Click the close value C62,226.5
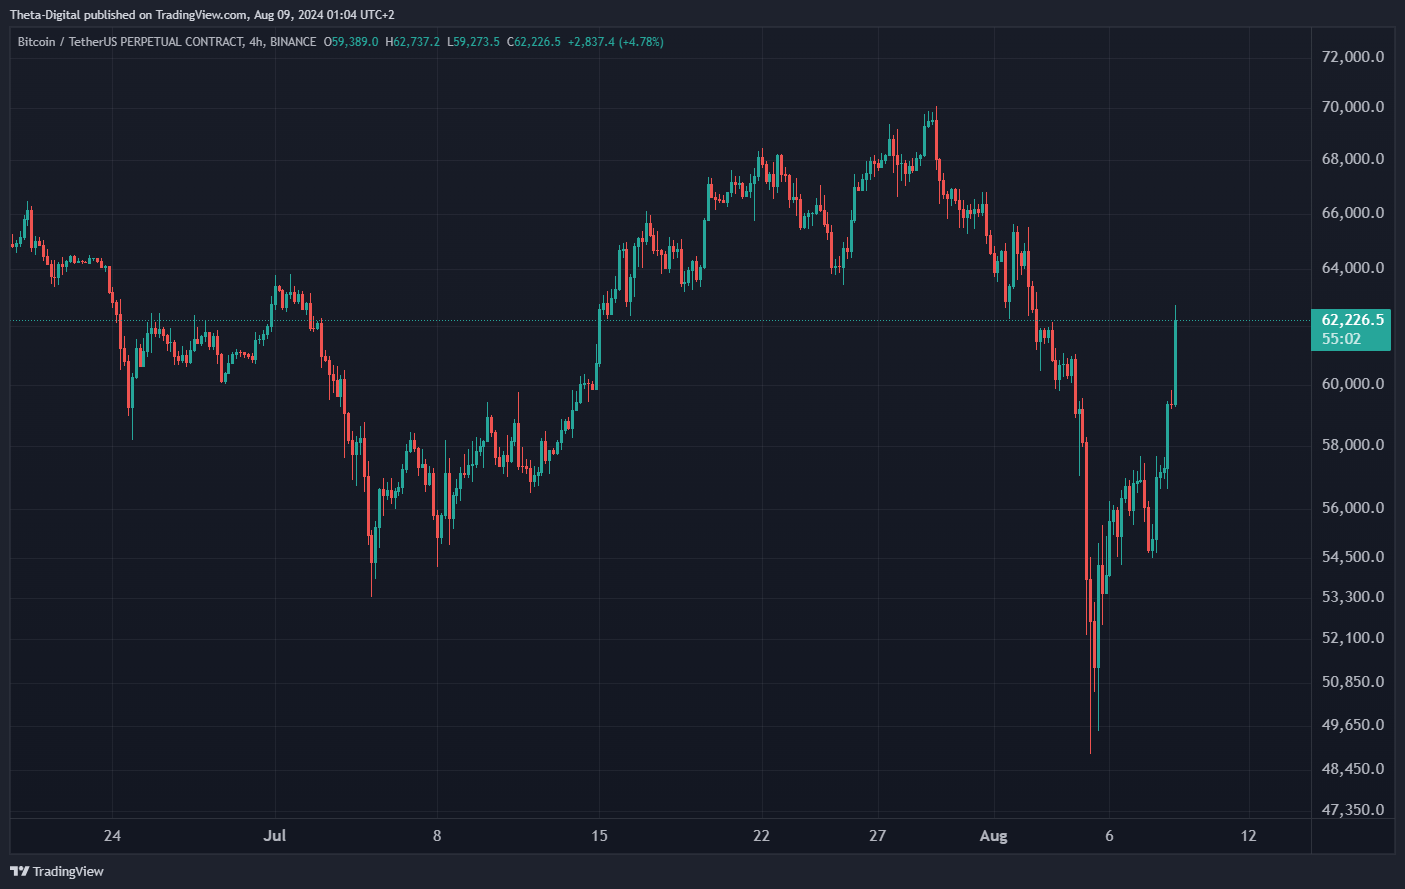Viewport: 1405px width, 889px height. (x=534, y=42)
